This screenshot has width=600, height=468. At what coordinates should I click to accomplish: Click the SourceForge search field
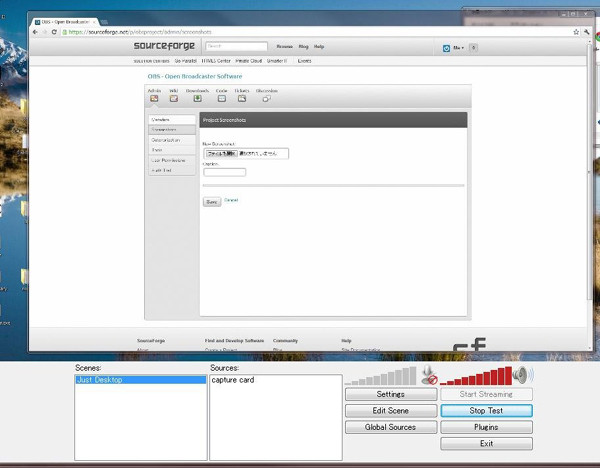tap(236, 46)
